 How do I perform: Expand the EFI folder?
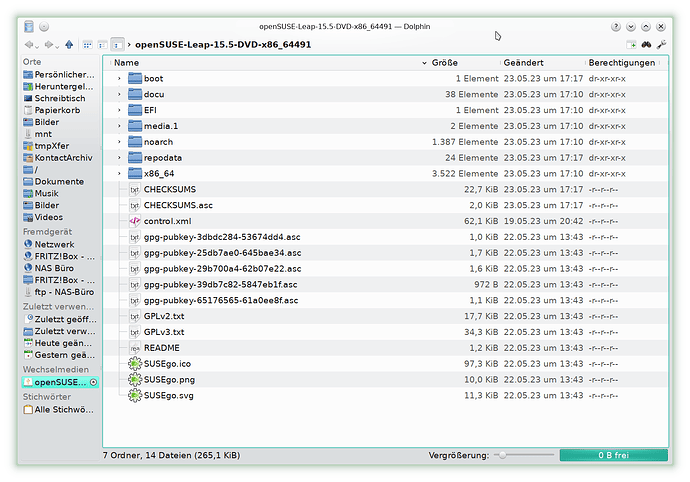(119, 110)
